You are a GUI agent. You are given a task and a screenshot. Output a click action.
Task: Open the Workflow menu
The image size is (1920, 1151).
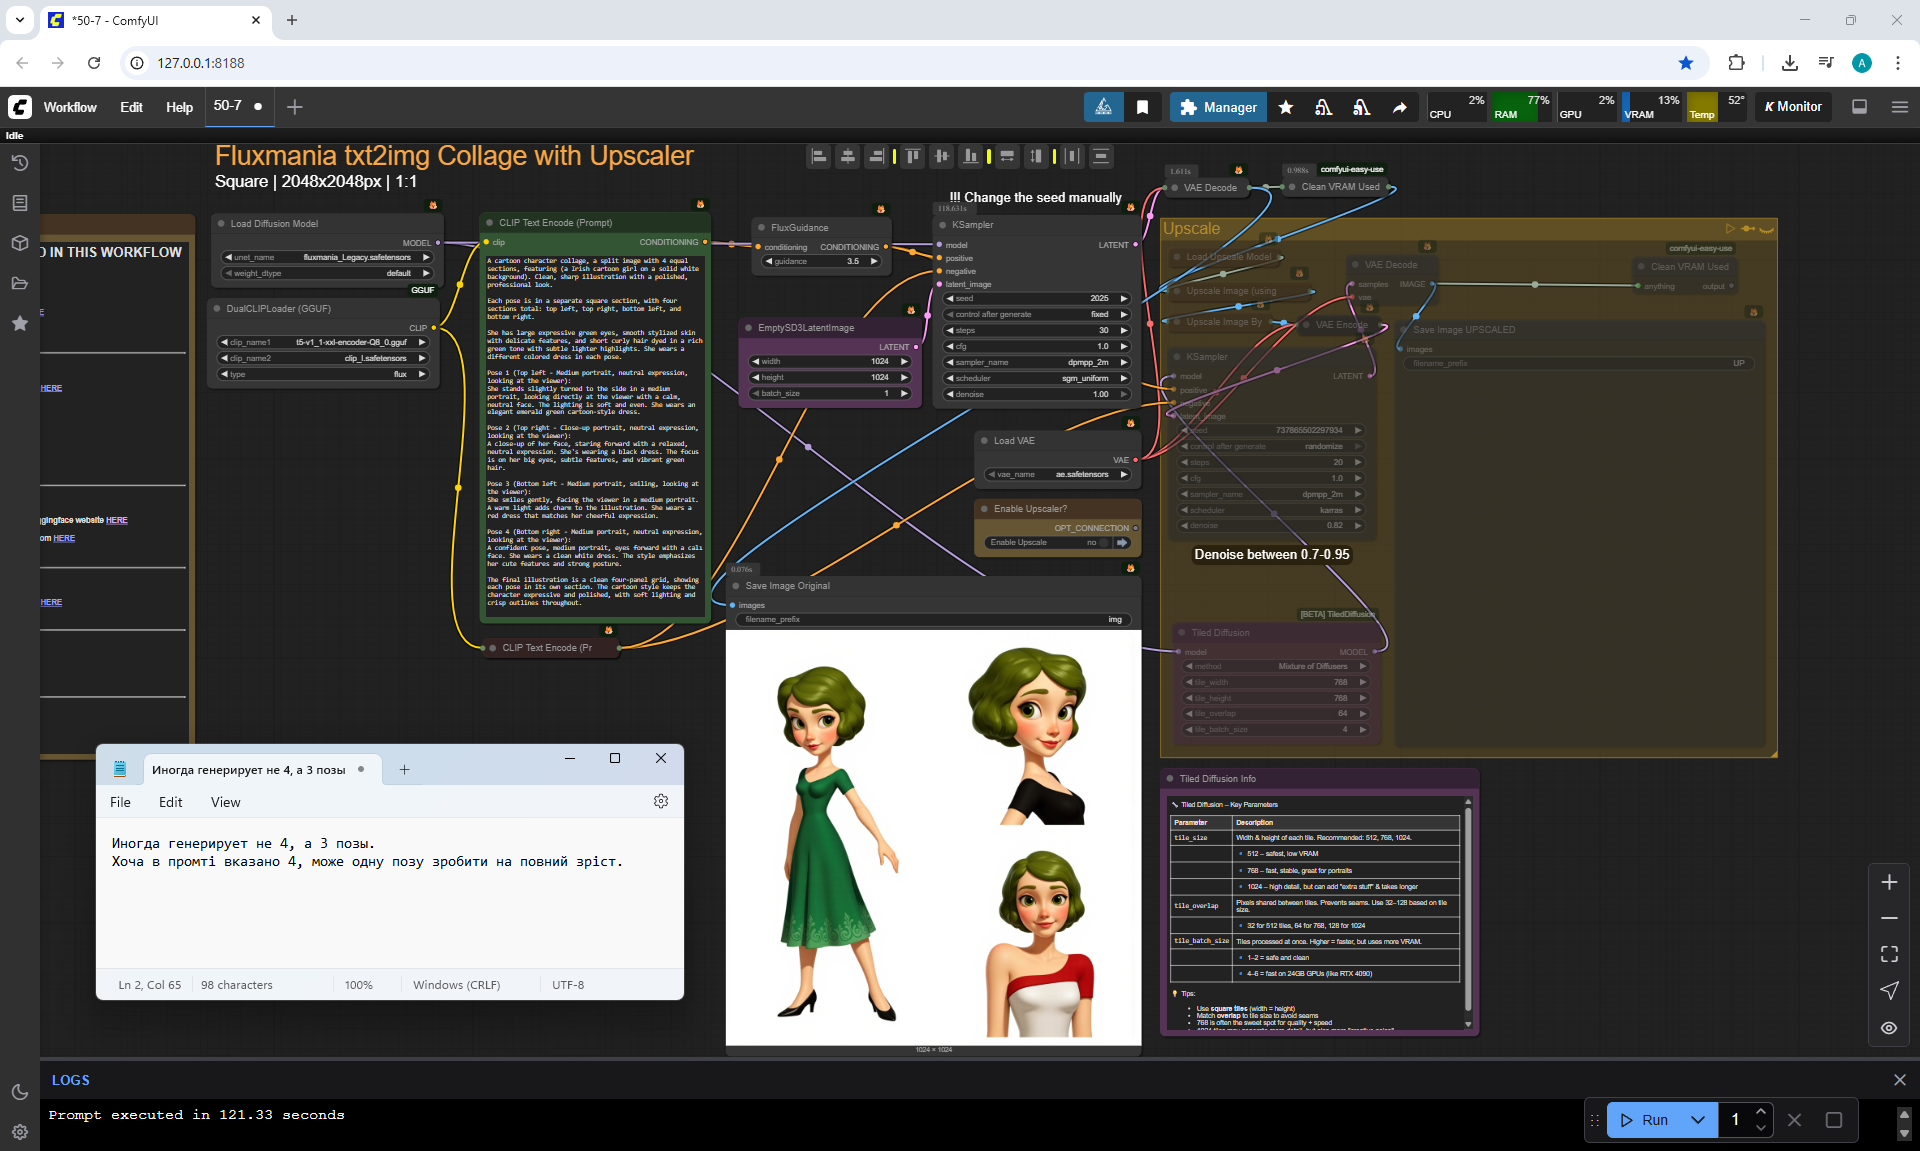(x=70, y=107)
